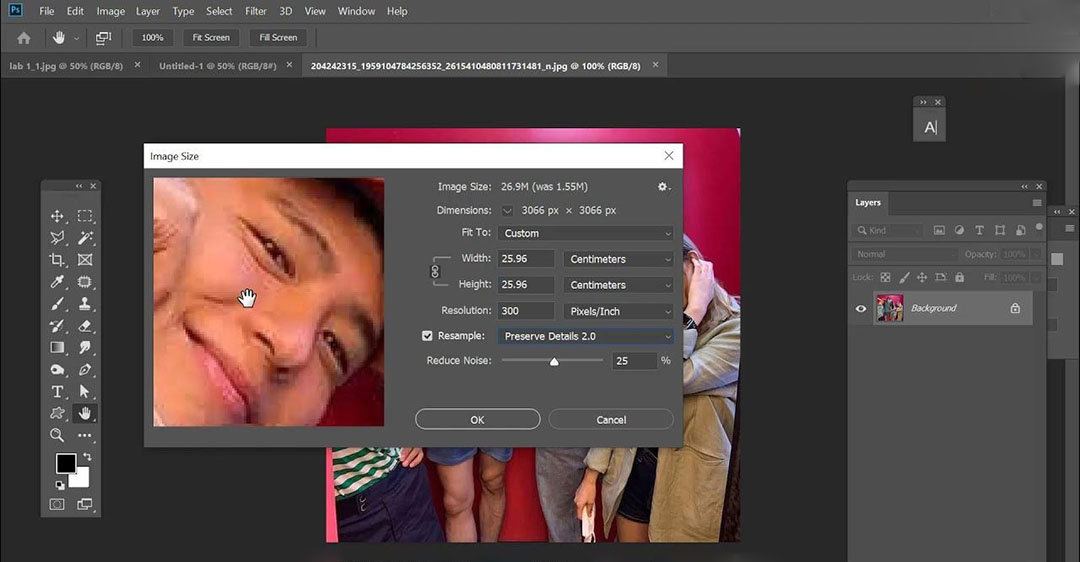Unlock the Background layer padlock
1080x562 pixels.
click(1015, 309)
